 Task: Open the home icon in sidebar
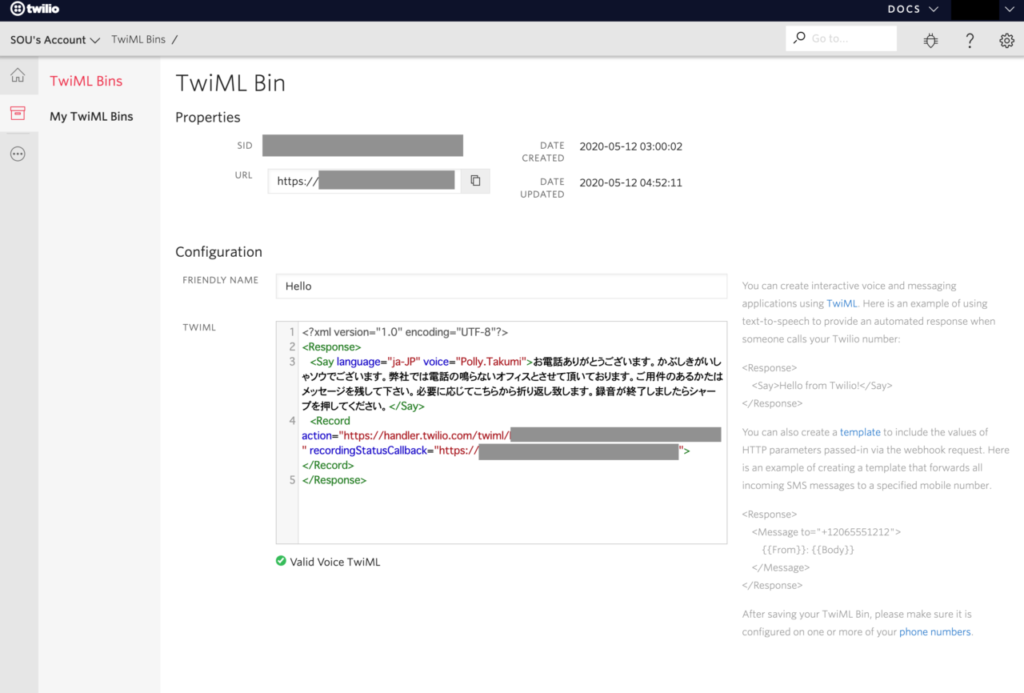[18, 75]
